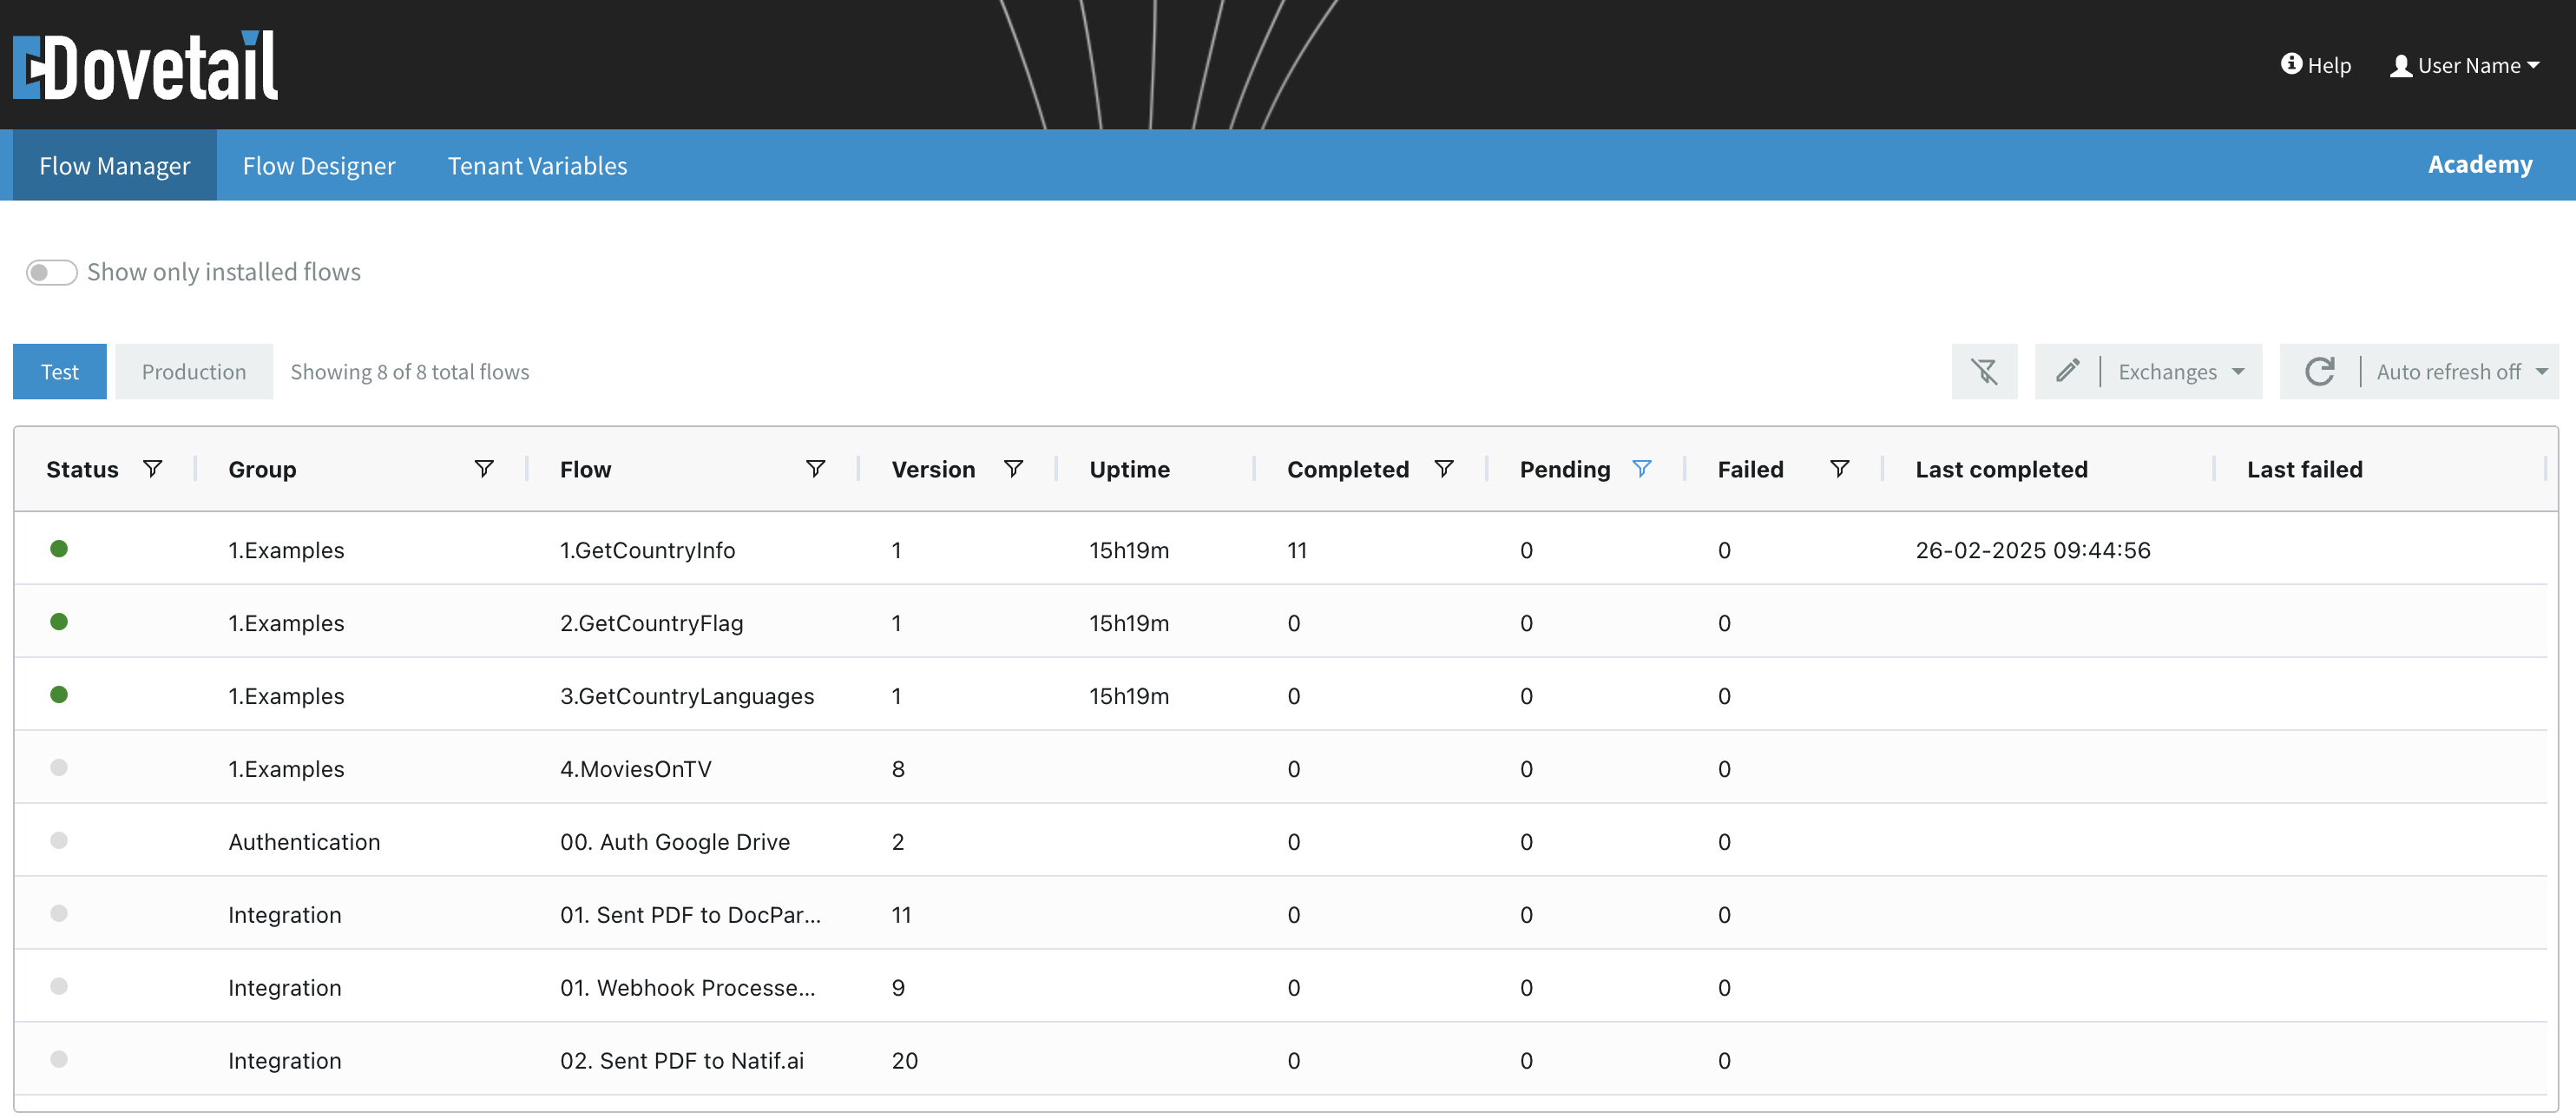Open the Status column filter
Viewport: 2576px width, 1119px height.
tap(153, 469)
